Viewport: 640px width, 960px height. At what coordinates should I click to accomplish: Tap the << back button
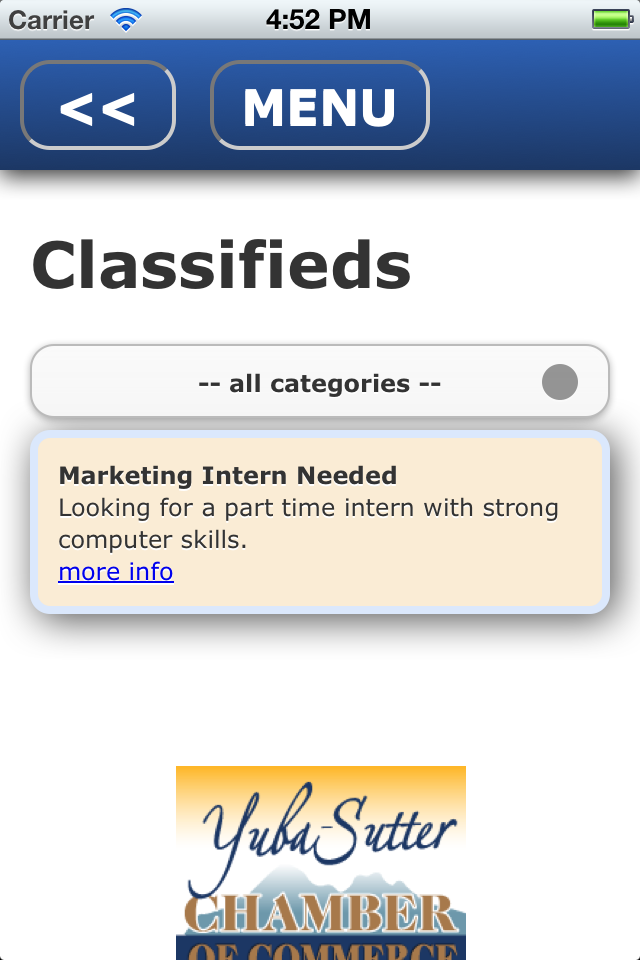point(98,106)
